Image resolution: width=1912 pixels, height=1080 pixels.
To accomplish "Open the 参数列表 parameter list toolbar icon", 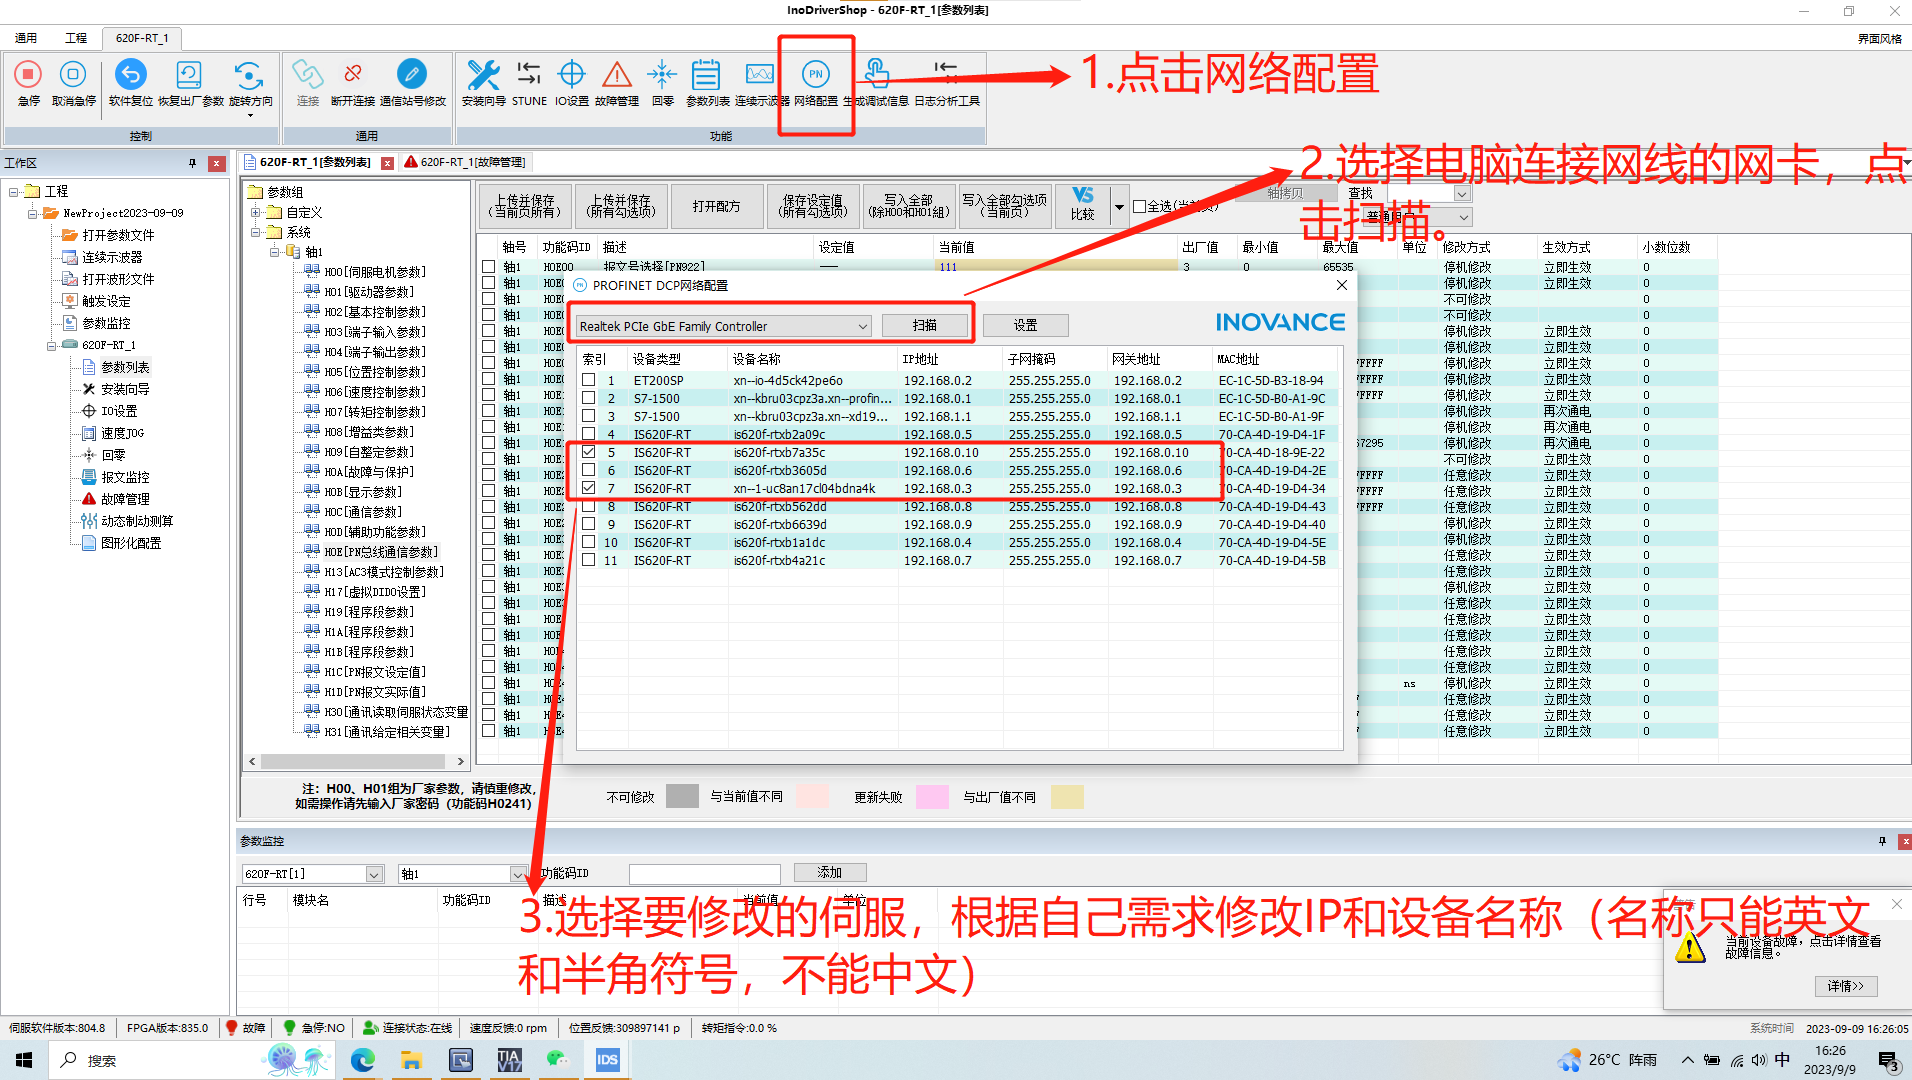I will pos(706,75).
